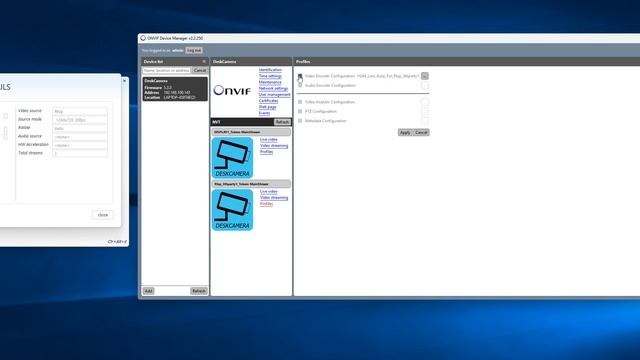
Task: Click the ONVIF logo in the DeskCamera panel
Action: [x=232, y=90]
